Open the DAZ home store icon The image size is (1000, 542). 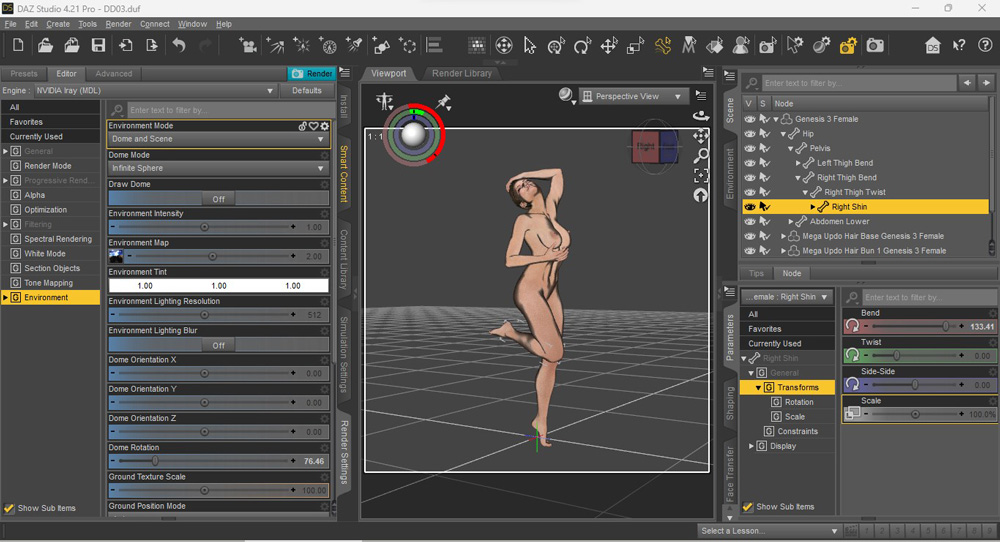[933, 45]
